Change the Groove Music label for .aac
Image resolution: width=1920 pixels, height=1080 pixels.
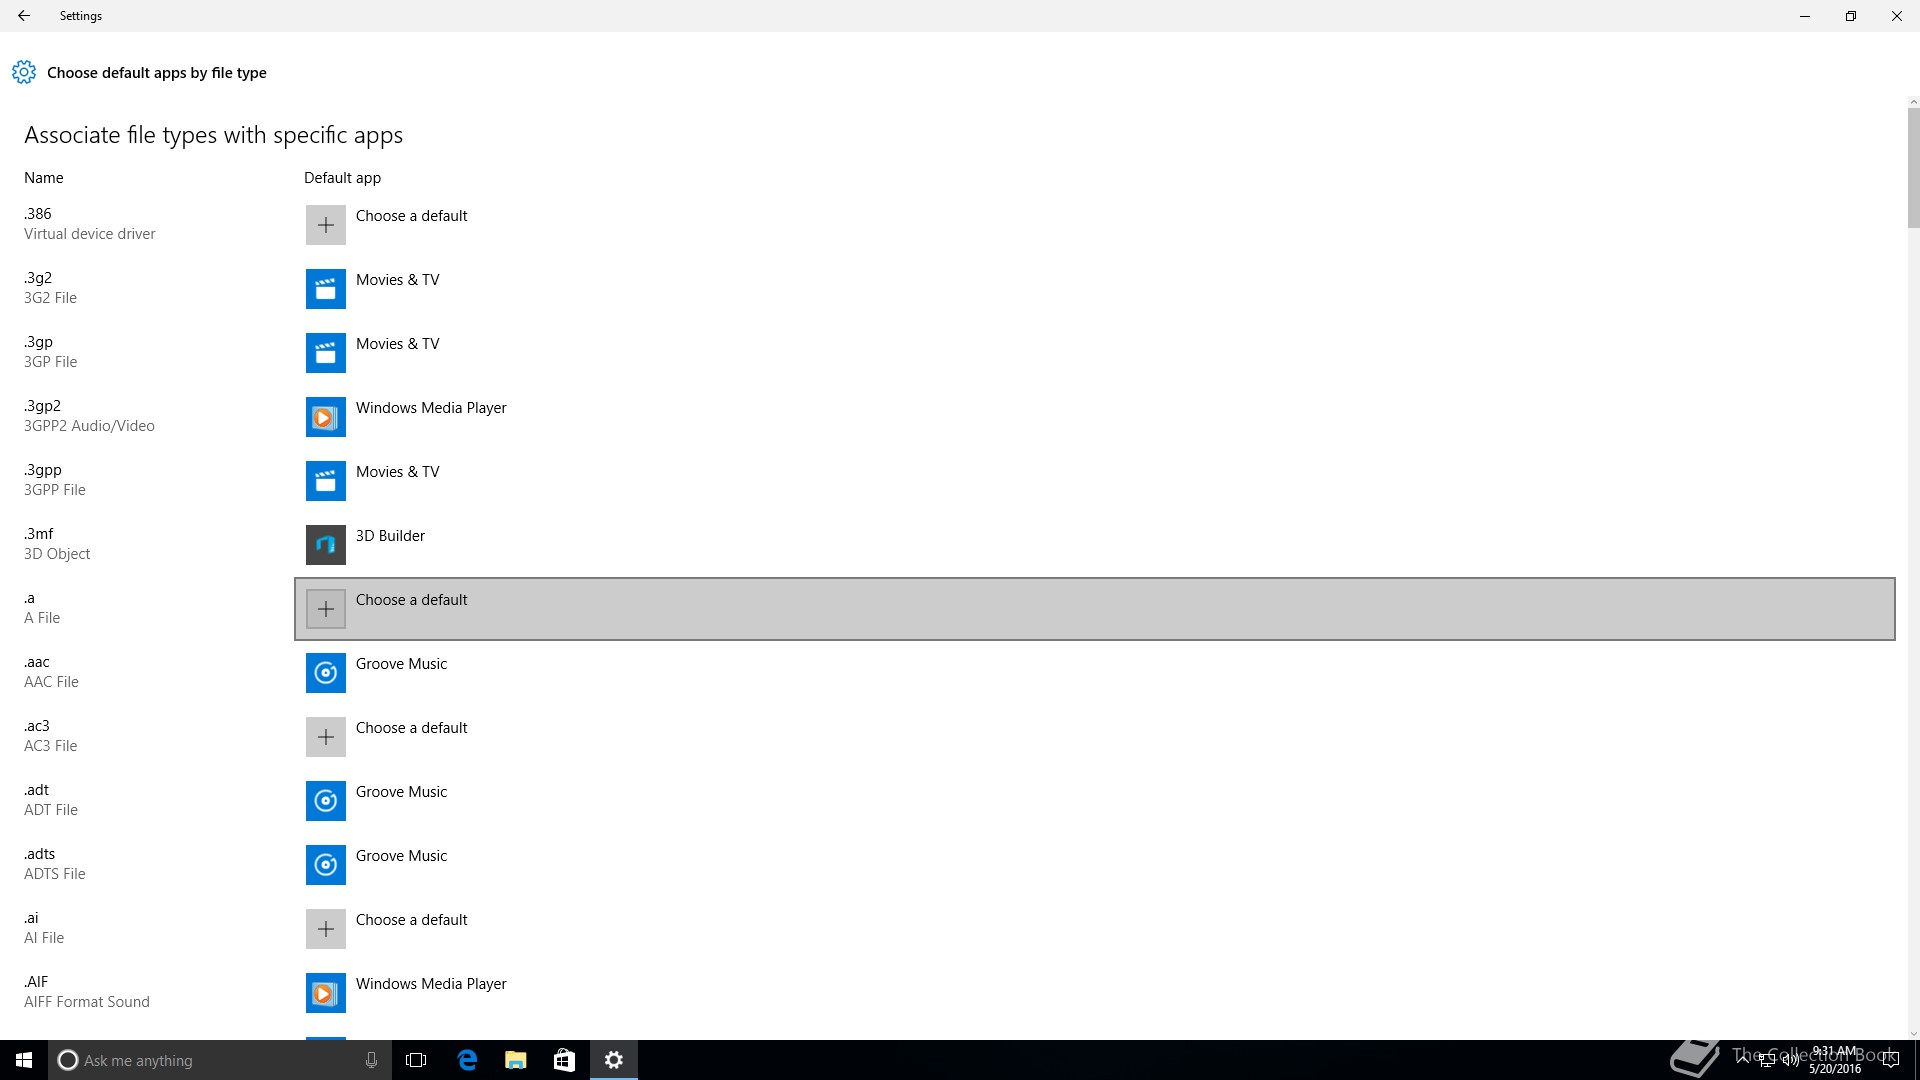(401, 664)
